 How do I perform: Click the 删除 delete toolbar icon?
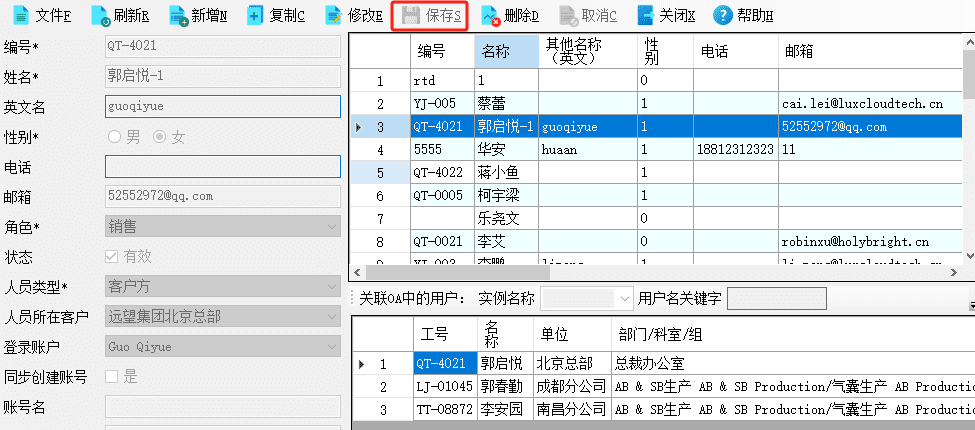(x=491, y=16)
